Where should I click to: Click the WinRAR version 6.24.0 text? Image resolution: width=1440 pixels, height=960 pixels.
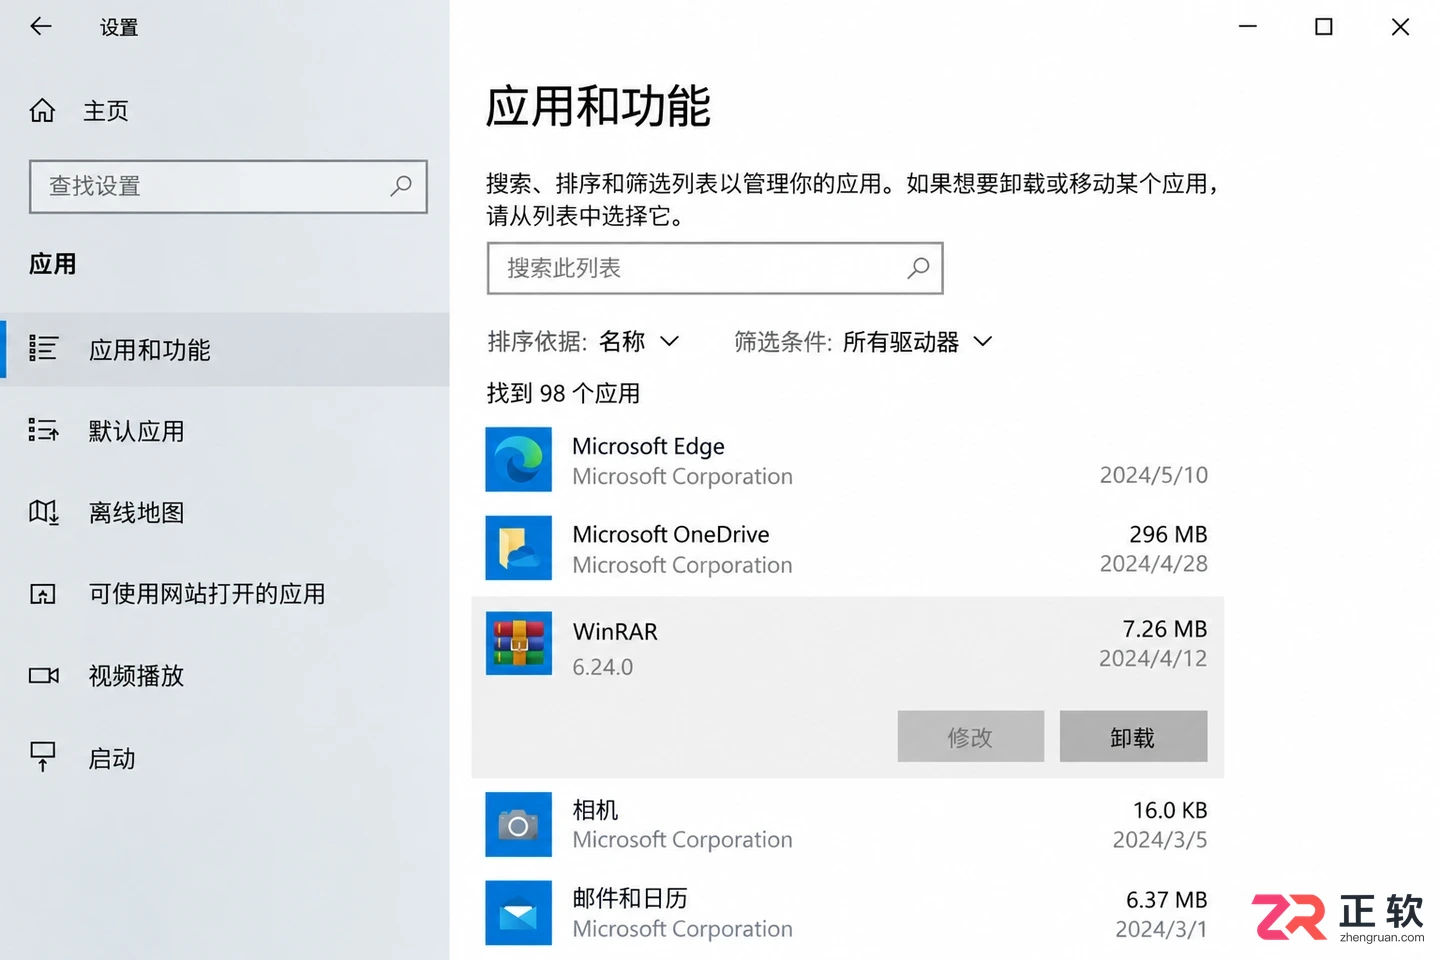tap(602, 667)
